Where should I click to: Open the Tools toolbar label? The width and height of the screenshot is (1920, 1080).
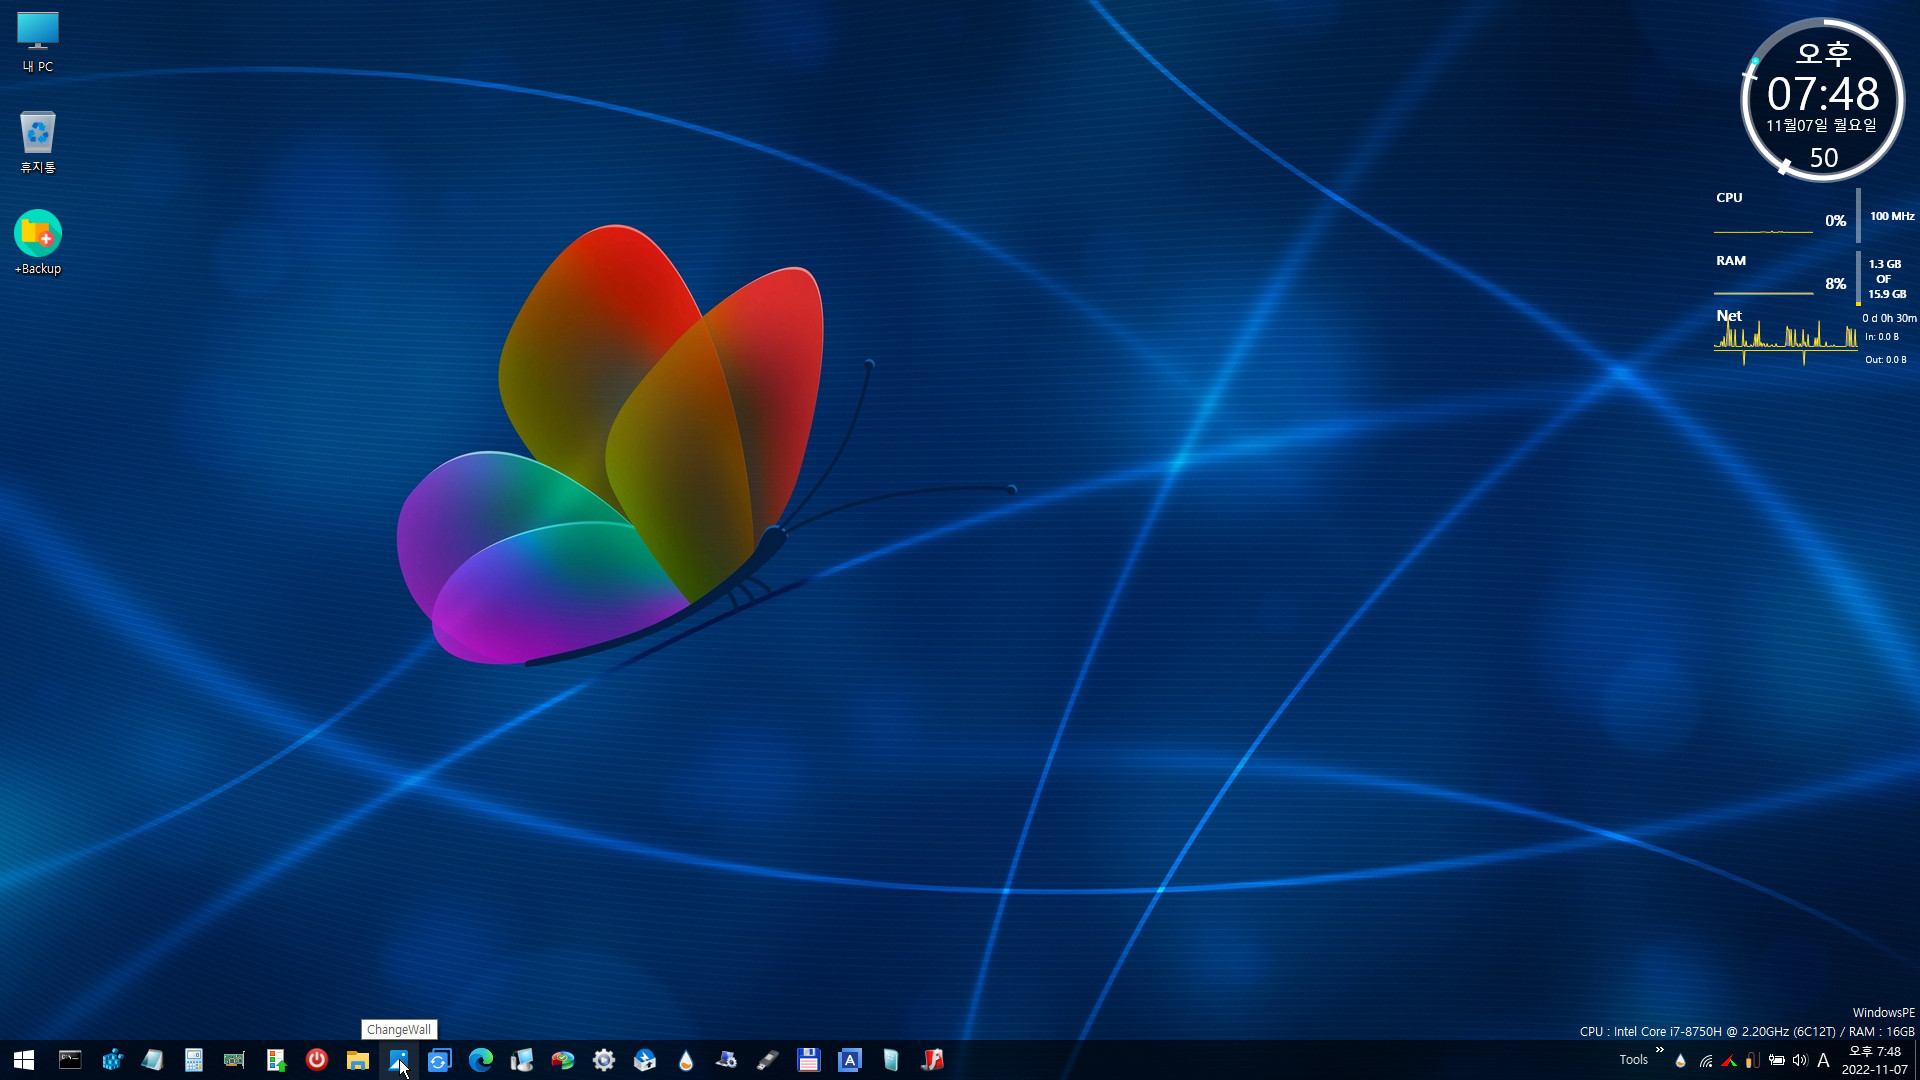(1633, 1060)
